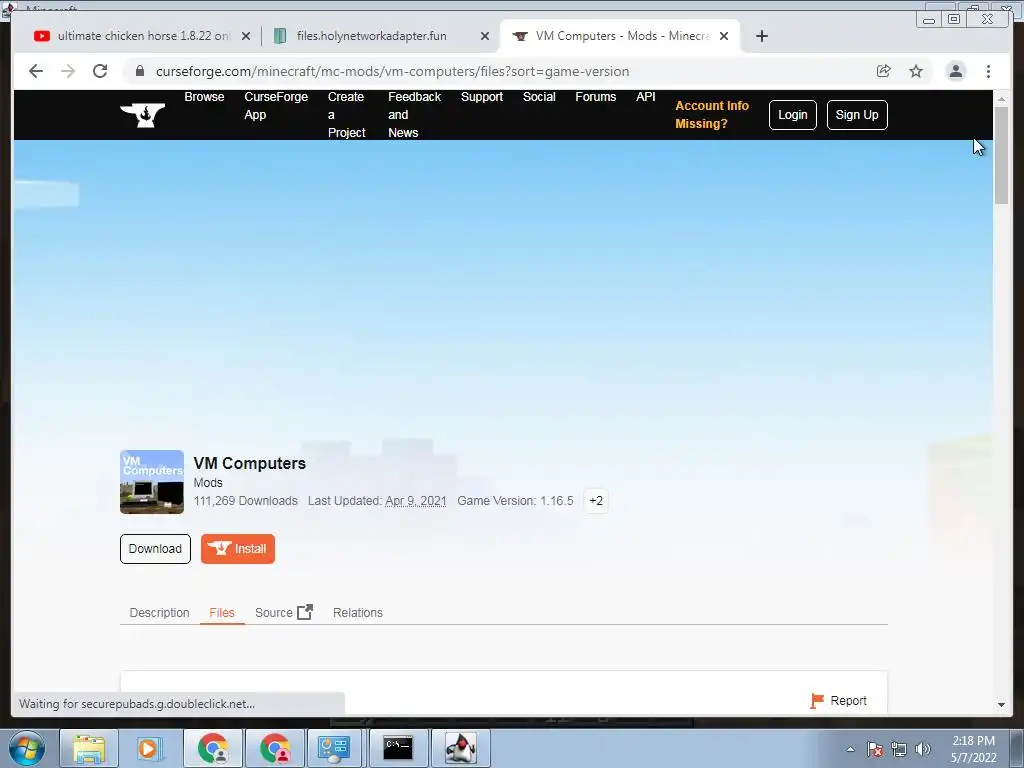Viewport: 1024px width, 768px height.
Task: Open Command Prompt taskbar window
Action: coord(398,748)
